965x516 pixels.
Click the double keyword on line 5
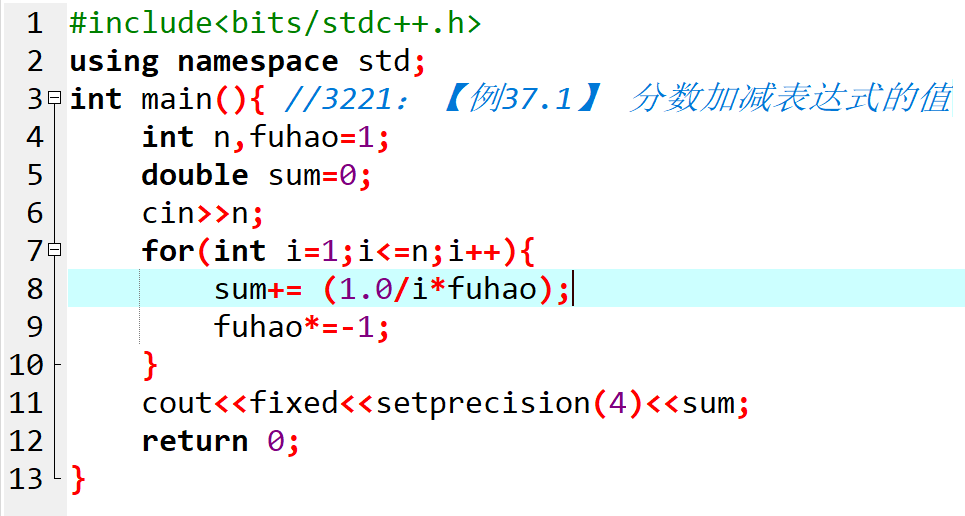195,175
